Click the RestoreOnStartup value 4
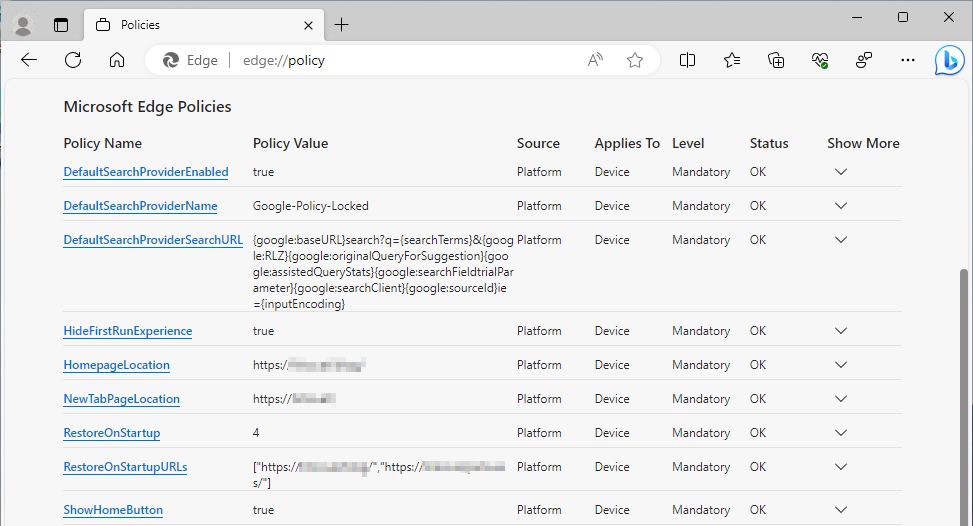The width and height of the screenshot is (973, 526). [256, 433]
